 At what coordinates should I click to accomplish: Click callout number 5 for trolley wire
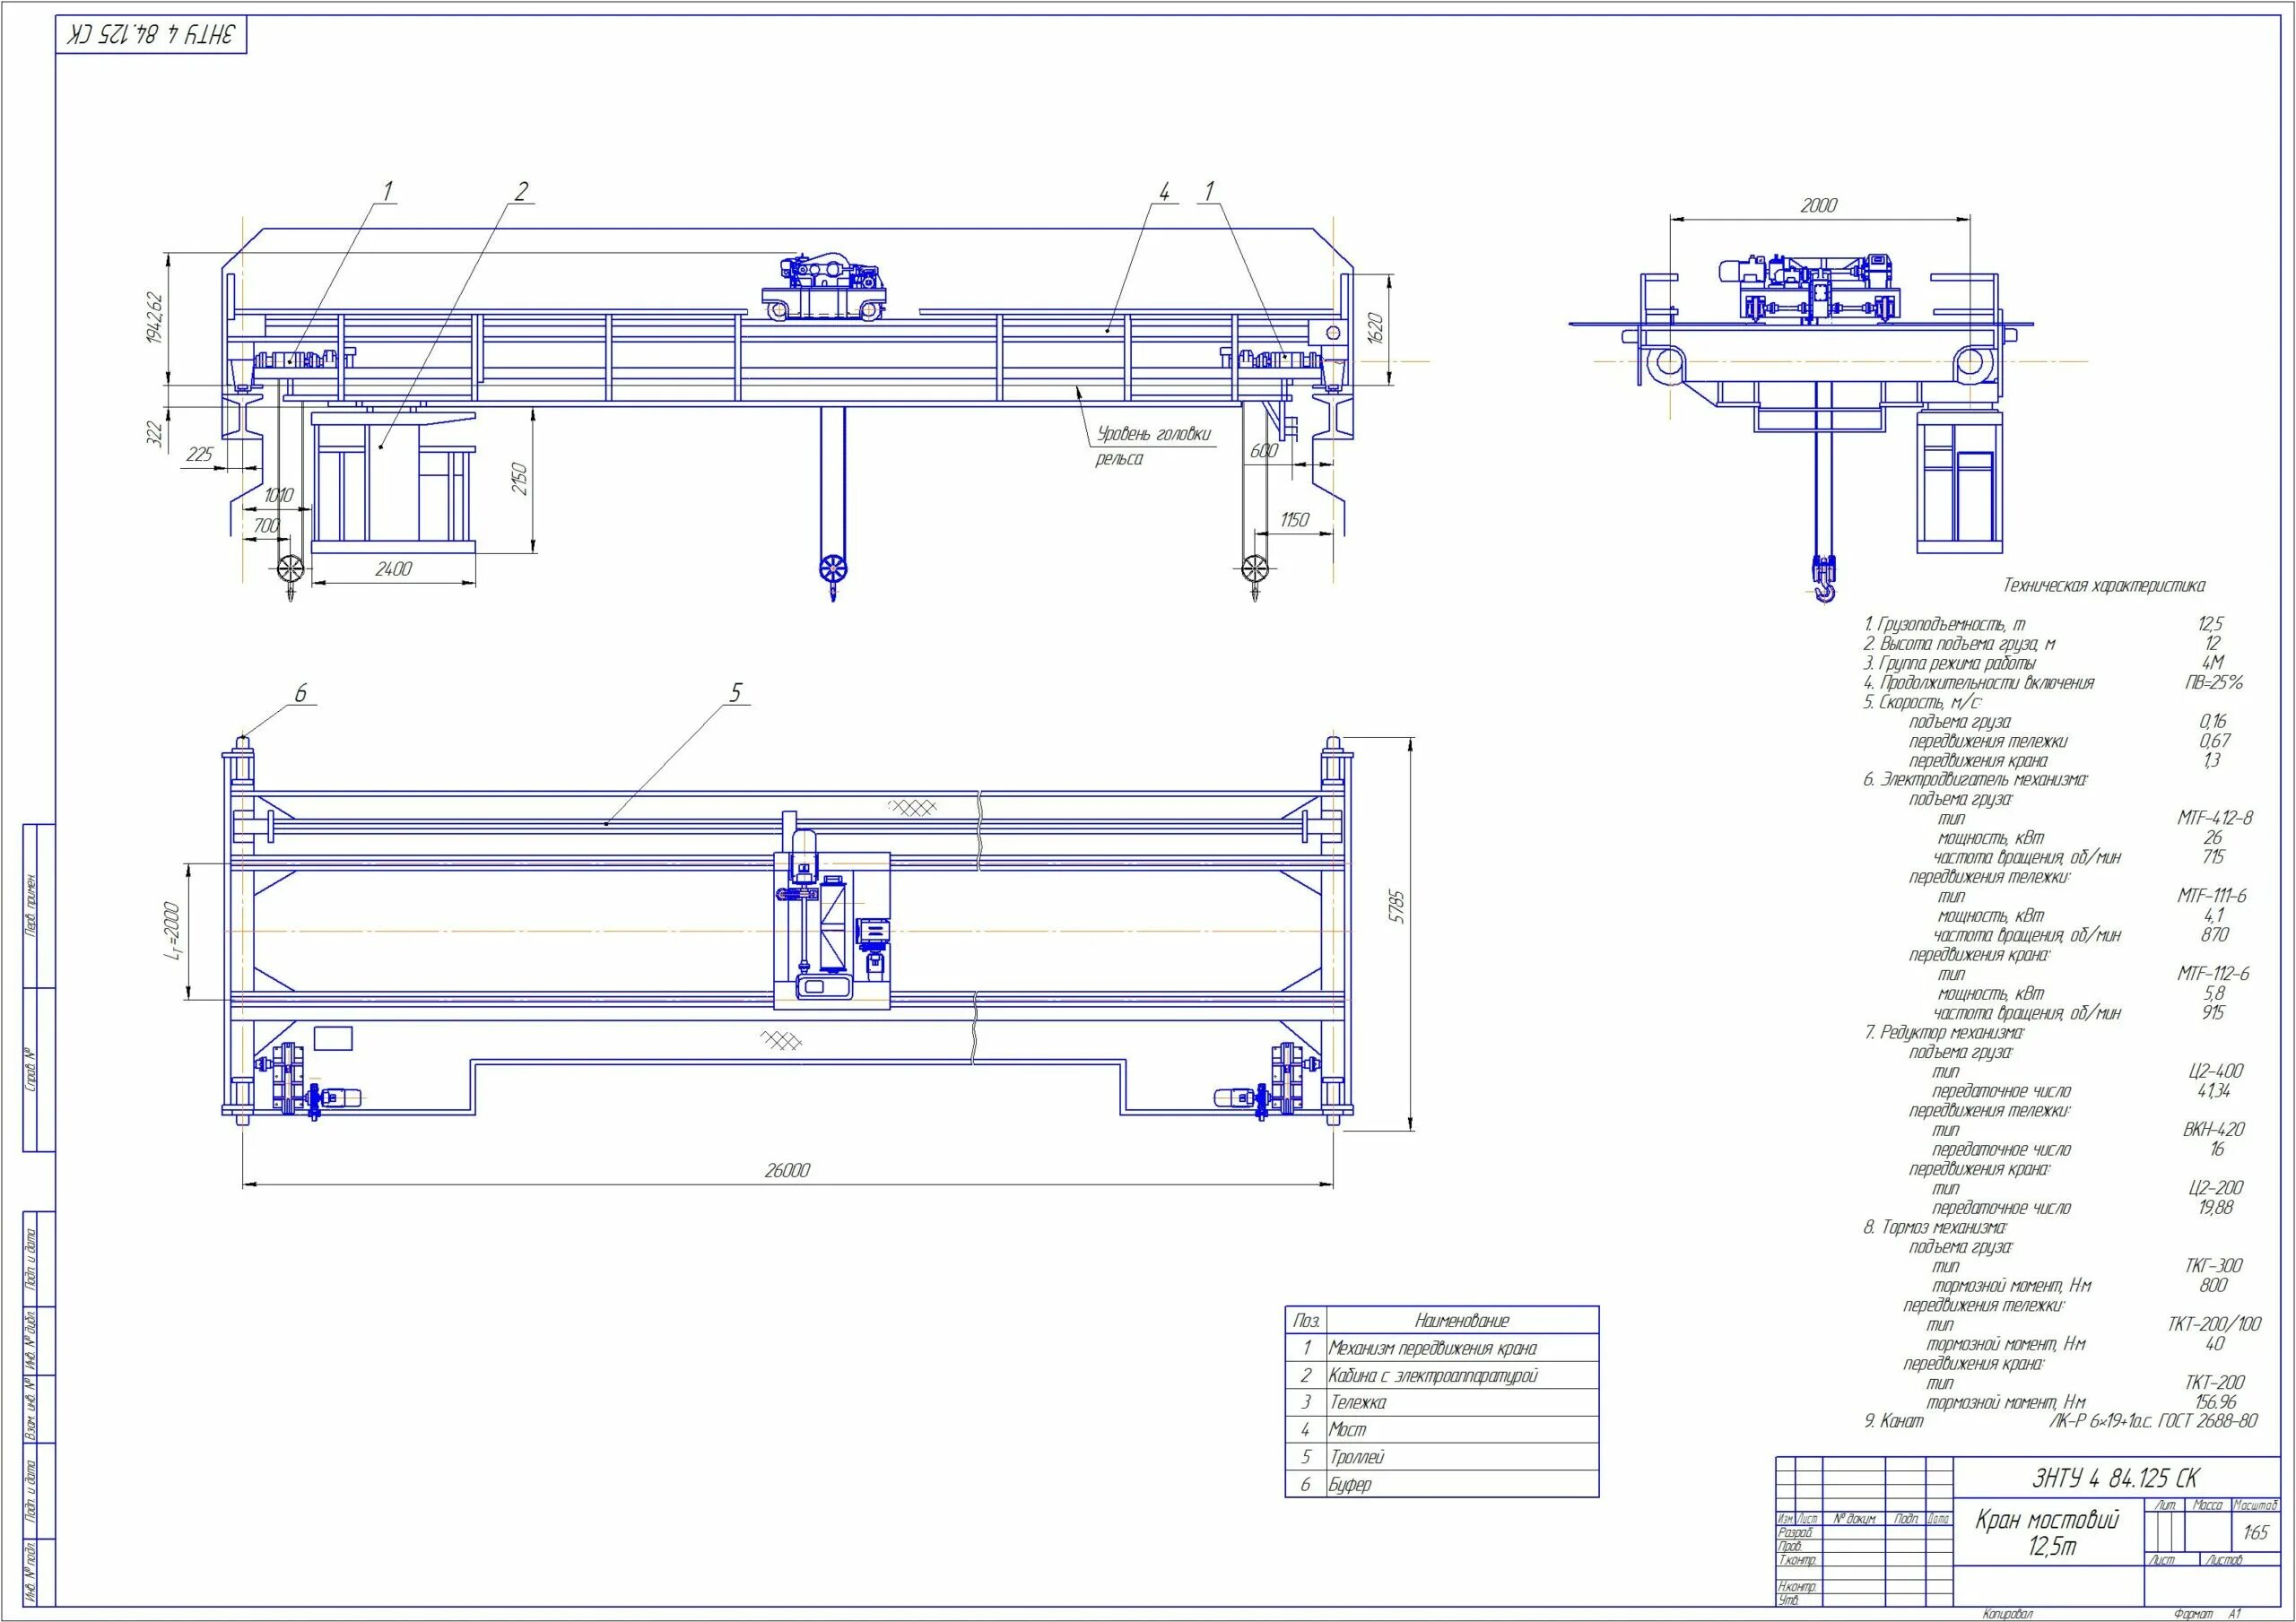[x=736, y=692]
